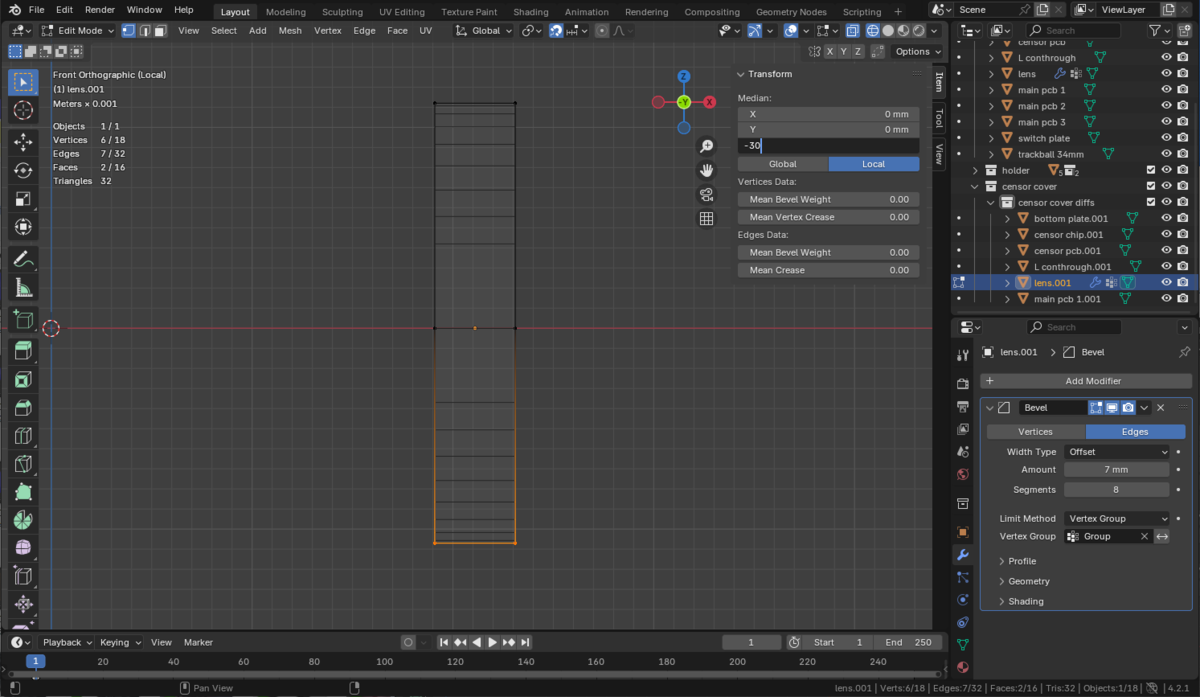Select the Cursor tool in the toolbar
1200x697 pixels.
tap(22, 111)
